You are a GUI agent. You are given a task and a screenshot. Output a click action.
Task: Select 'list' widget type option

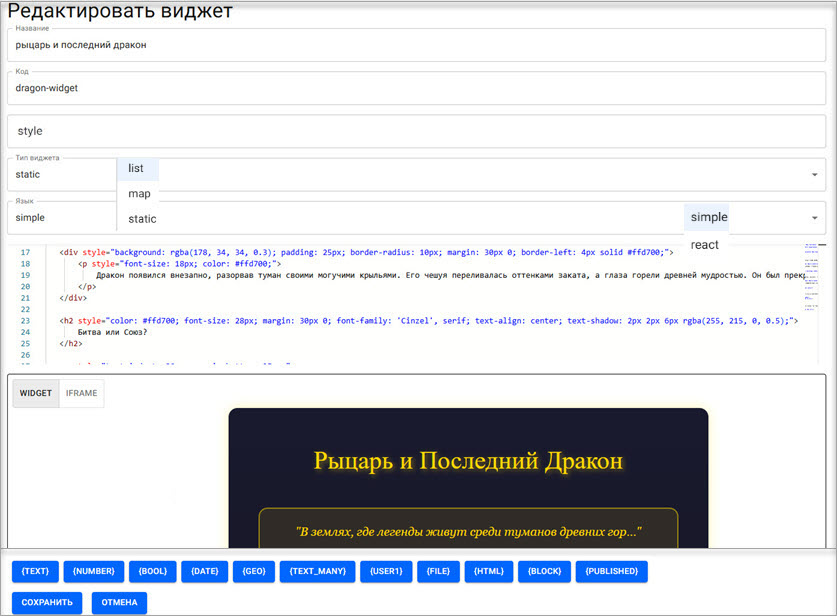click(x=138, y=168)
